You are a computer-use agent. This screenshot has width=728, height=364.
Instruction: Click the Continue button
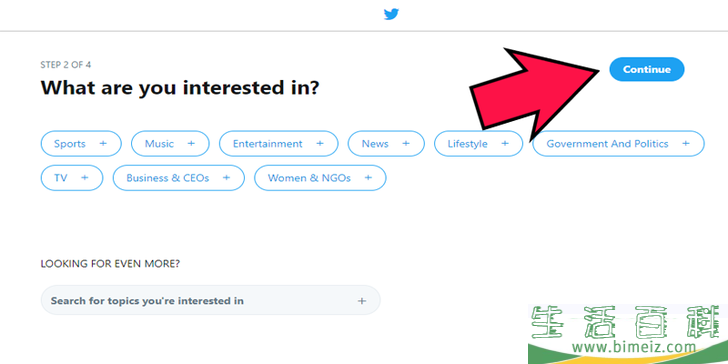point(647,69)
